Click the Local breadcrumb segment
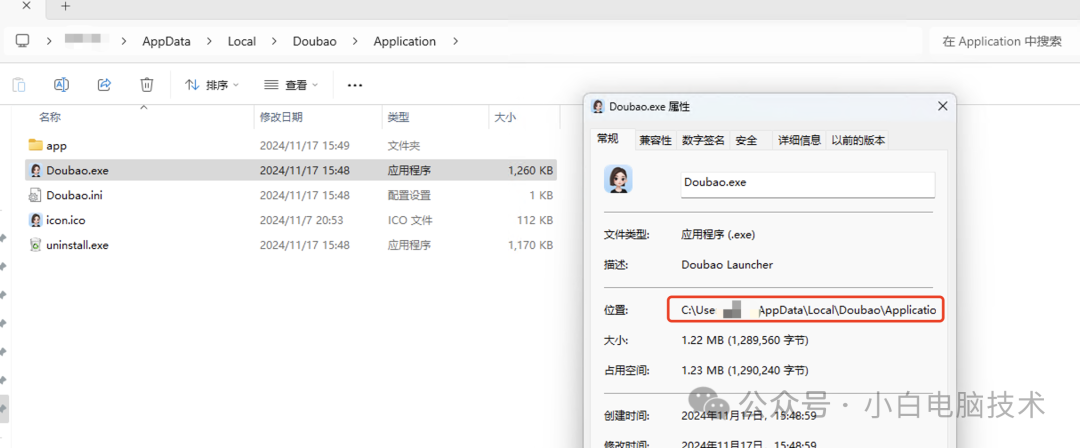The height and width of the screenshot is (448, 1080). [x=242, y=41]
